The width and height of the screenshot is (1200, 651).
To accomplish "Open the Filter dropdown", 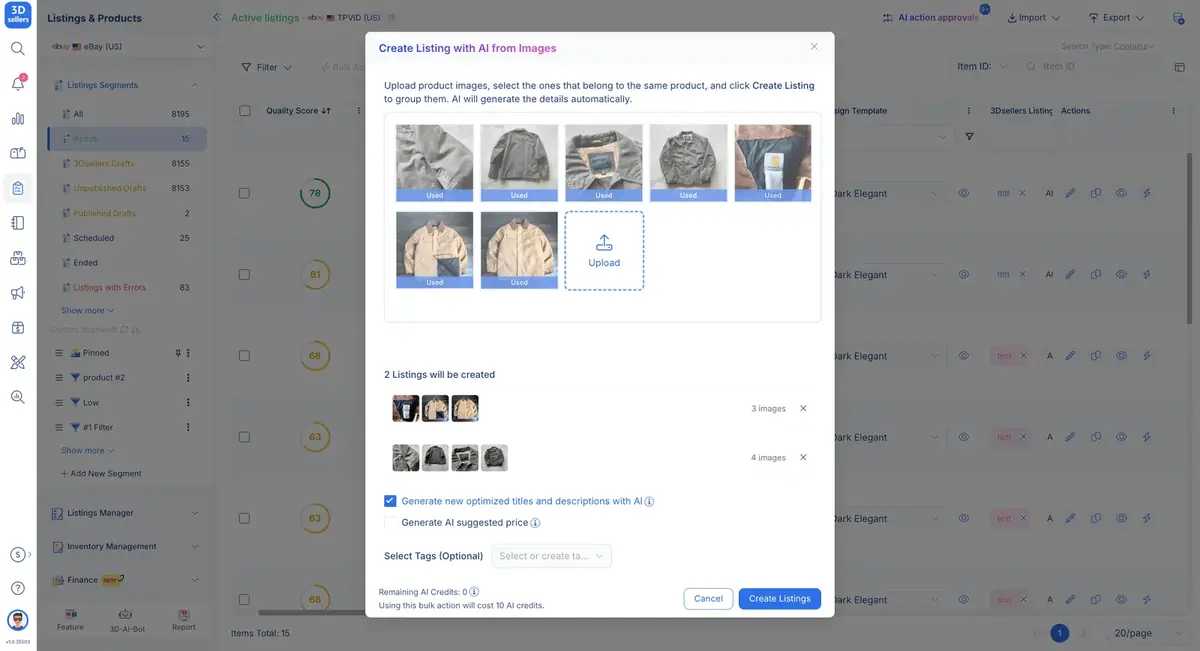I will [266, 67].
